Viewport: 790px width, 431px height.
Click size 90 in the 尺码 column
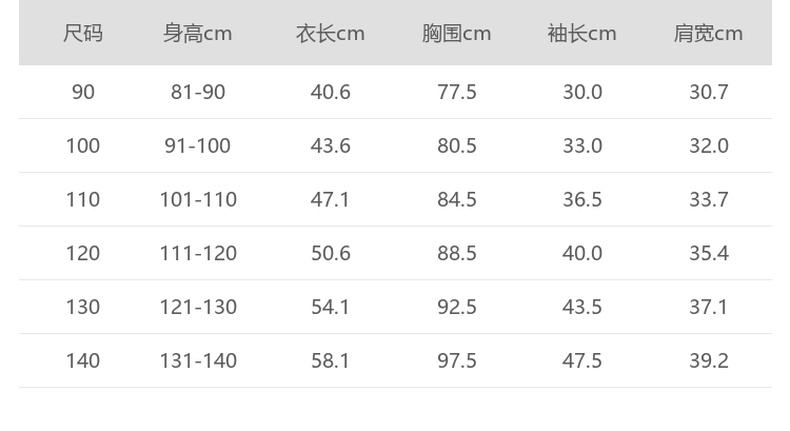(83, 92)
